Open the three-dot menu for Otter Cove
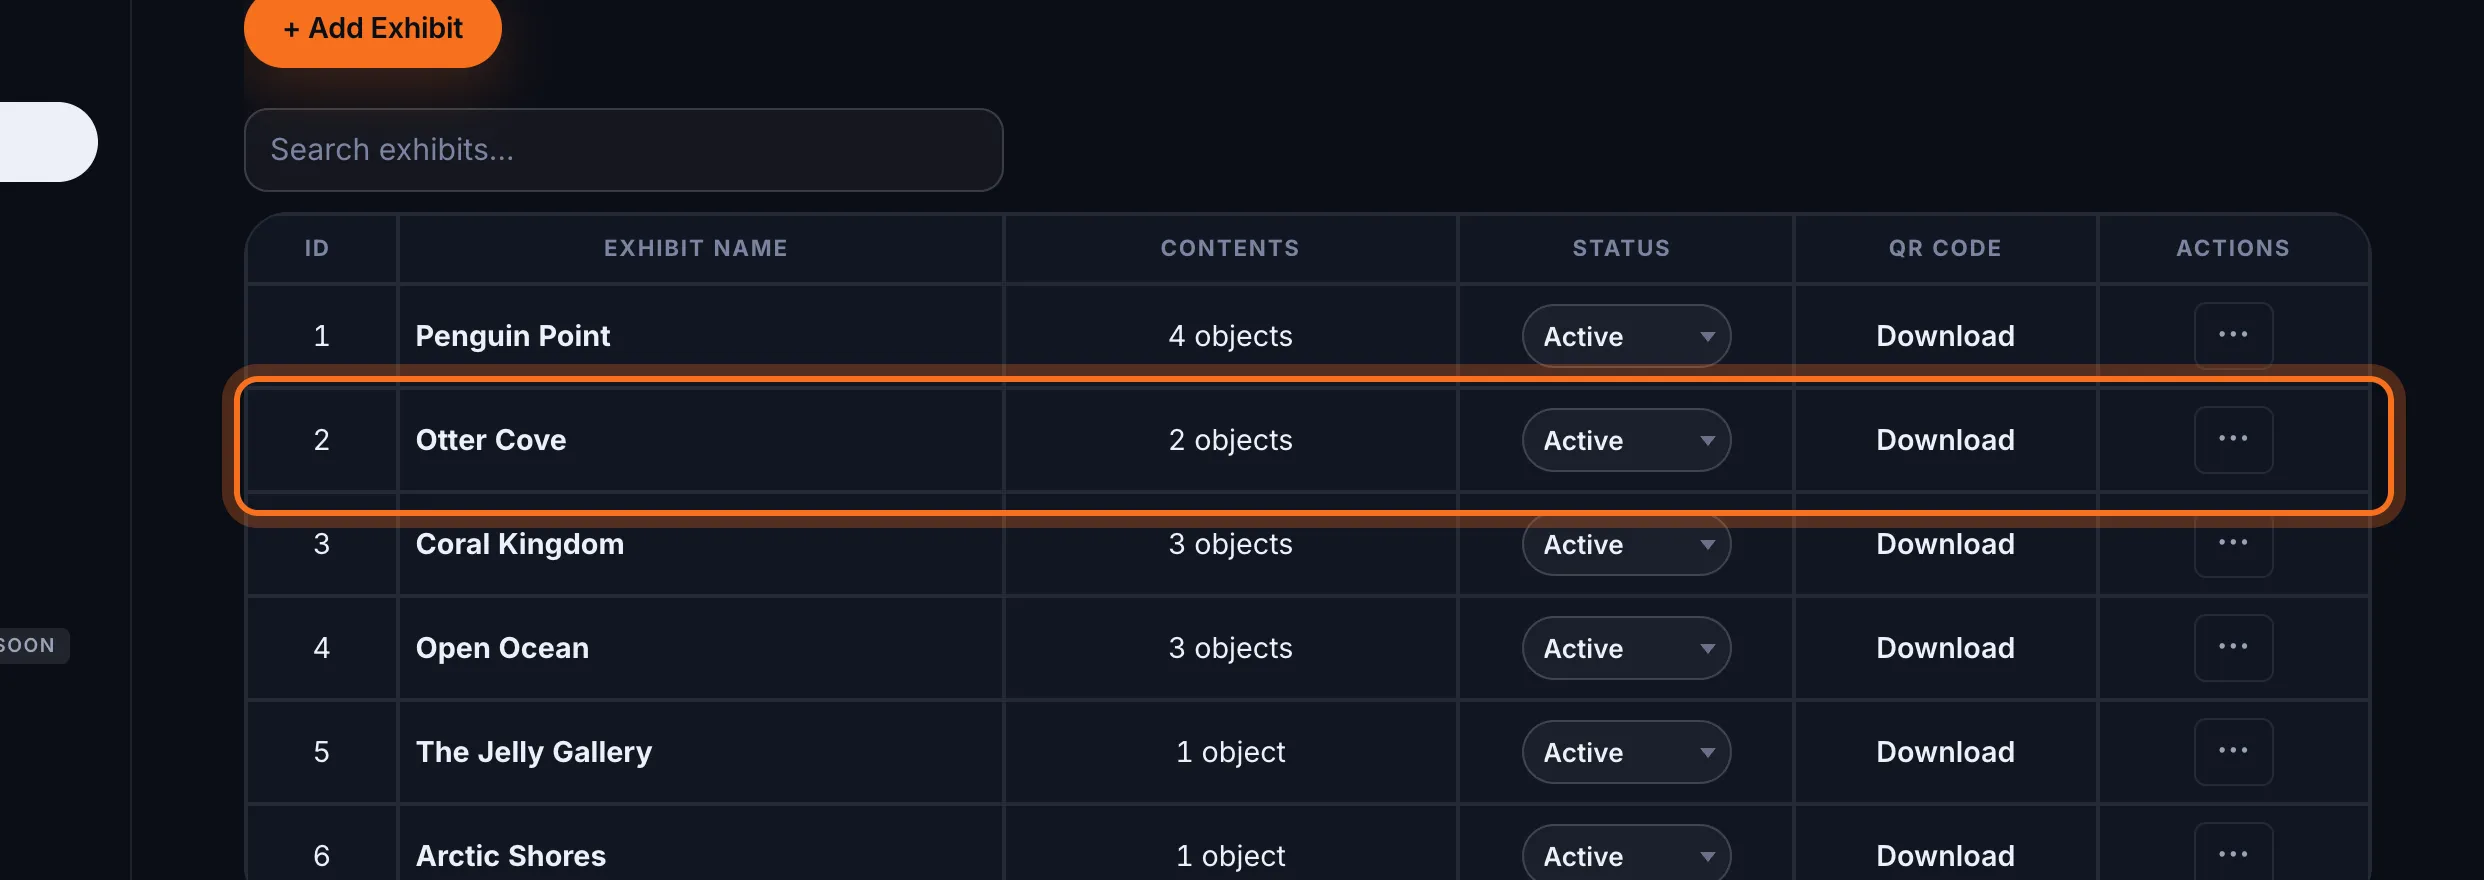This screenshot has height=880, width=2484. tap(2233, 440)
